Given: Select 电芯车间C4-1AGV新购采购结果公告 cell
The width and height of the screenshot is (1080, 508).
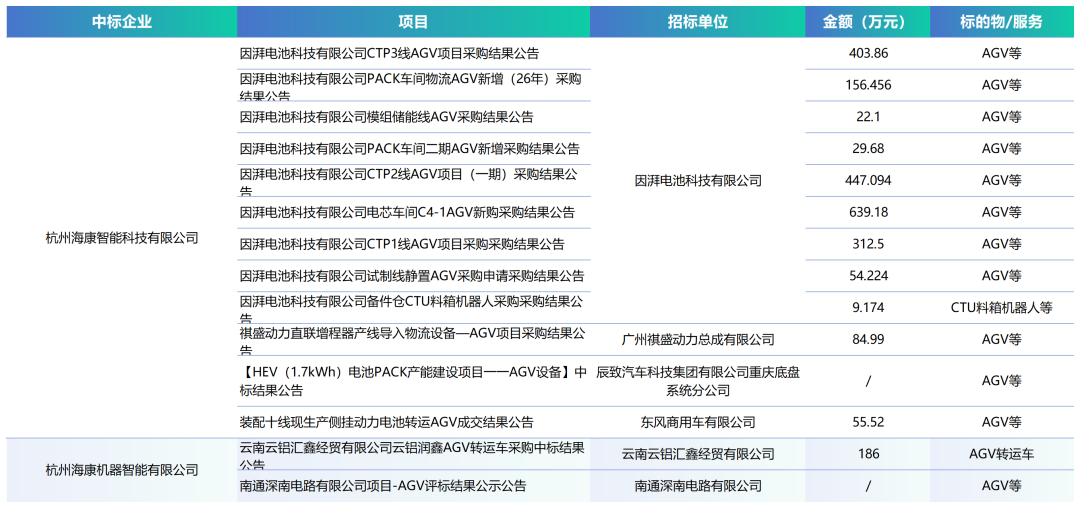Looking at the screenshot, I should 413,212.
